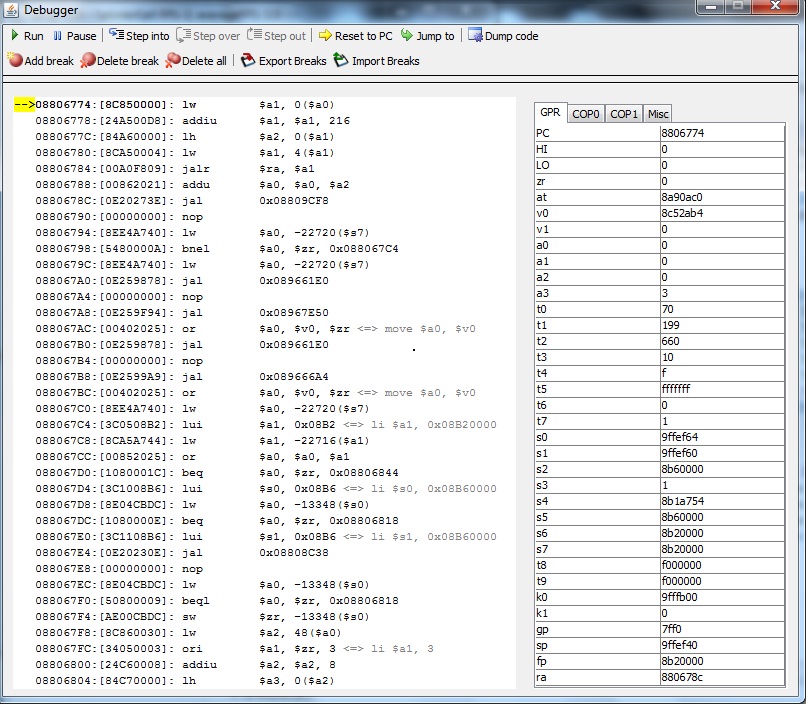The height and width of the screenshot is (704, 806).
Task: Select the highlighted current instruction at 08806774
Action: click(200, 104)
